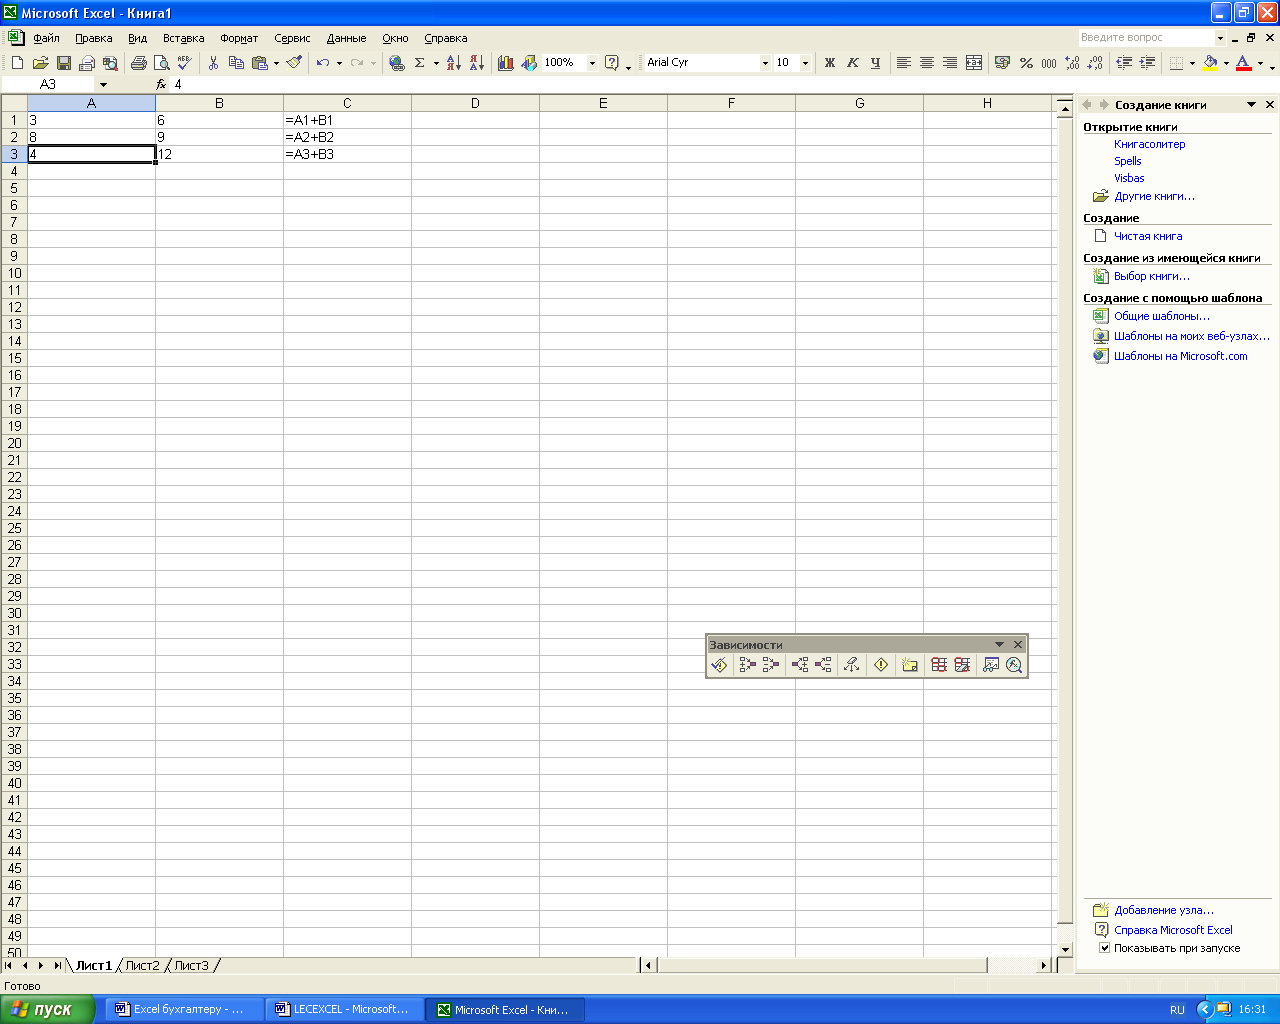
Task: Run the spell check icon
Action: click(x=184, y=63)
